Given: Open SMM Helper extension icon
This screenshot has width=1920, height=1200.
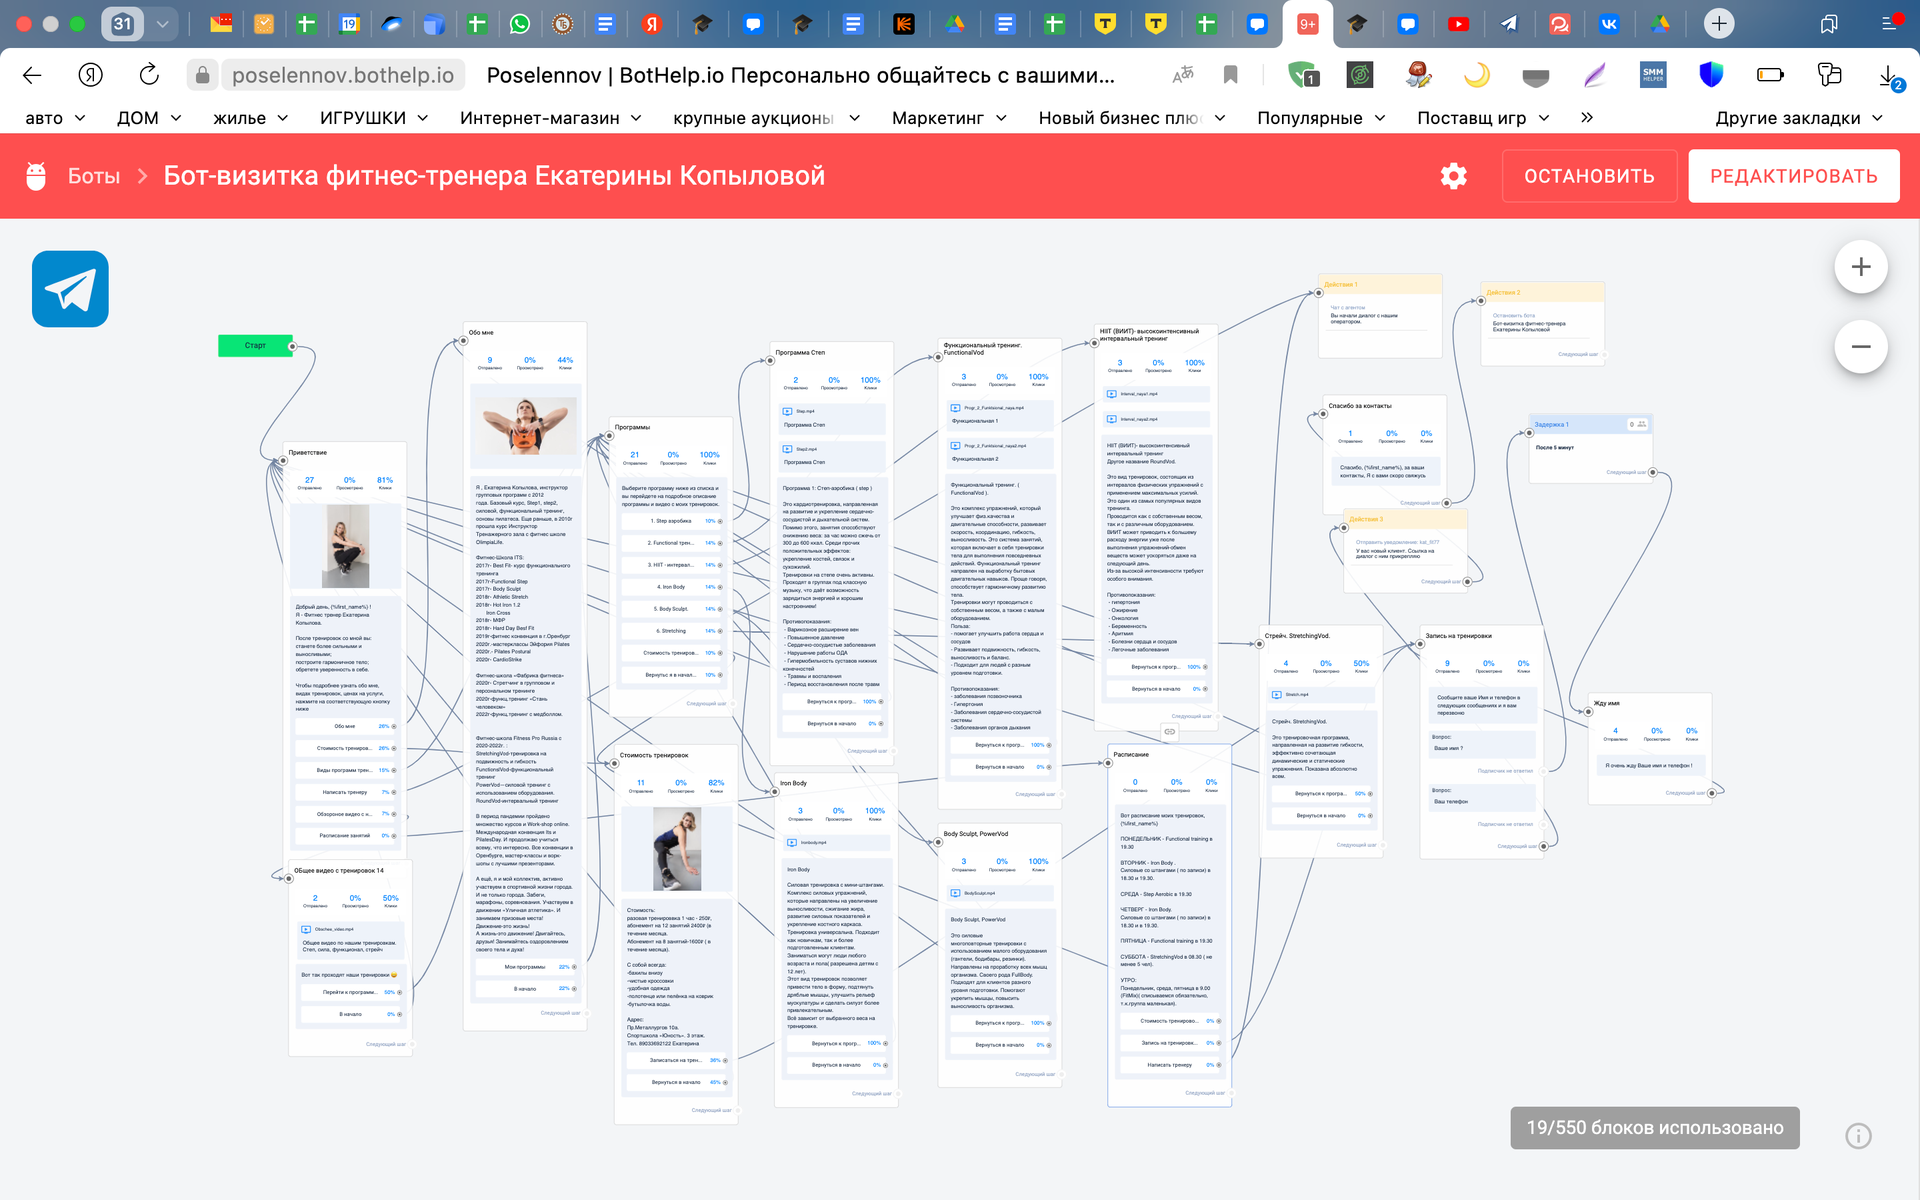Looking at the screenshot, I should (1653, 75).
